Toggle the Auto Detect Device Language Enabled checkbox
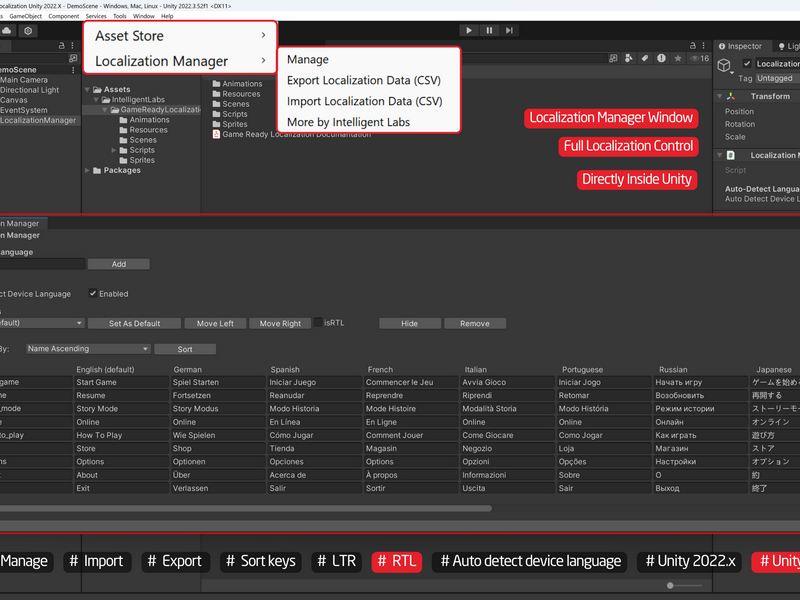The width and height of the screenshot is (800, 600). point(92,293)
